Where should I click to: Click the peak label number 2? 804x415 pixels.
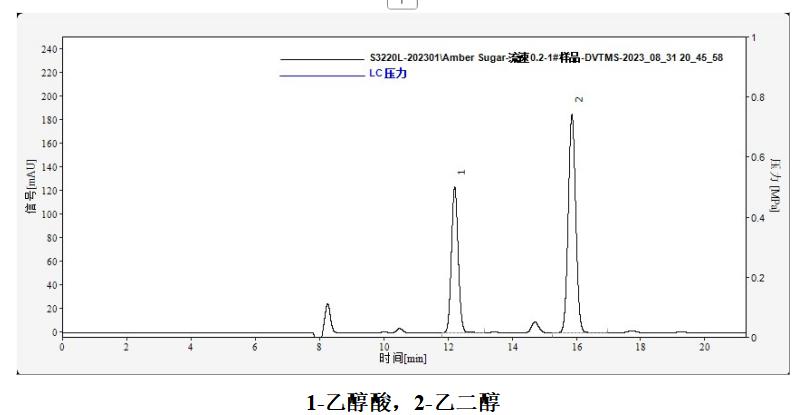click(x=579, y=99)
